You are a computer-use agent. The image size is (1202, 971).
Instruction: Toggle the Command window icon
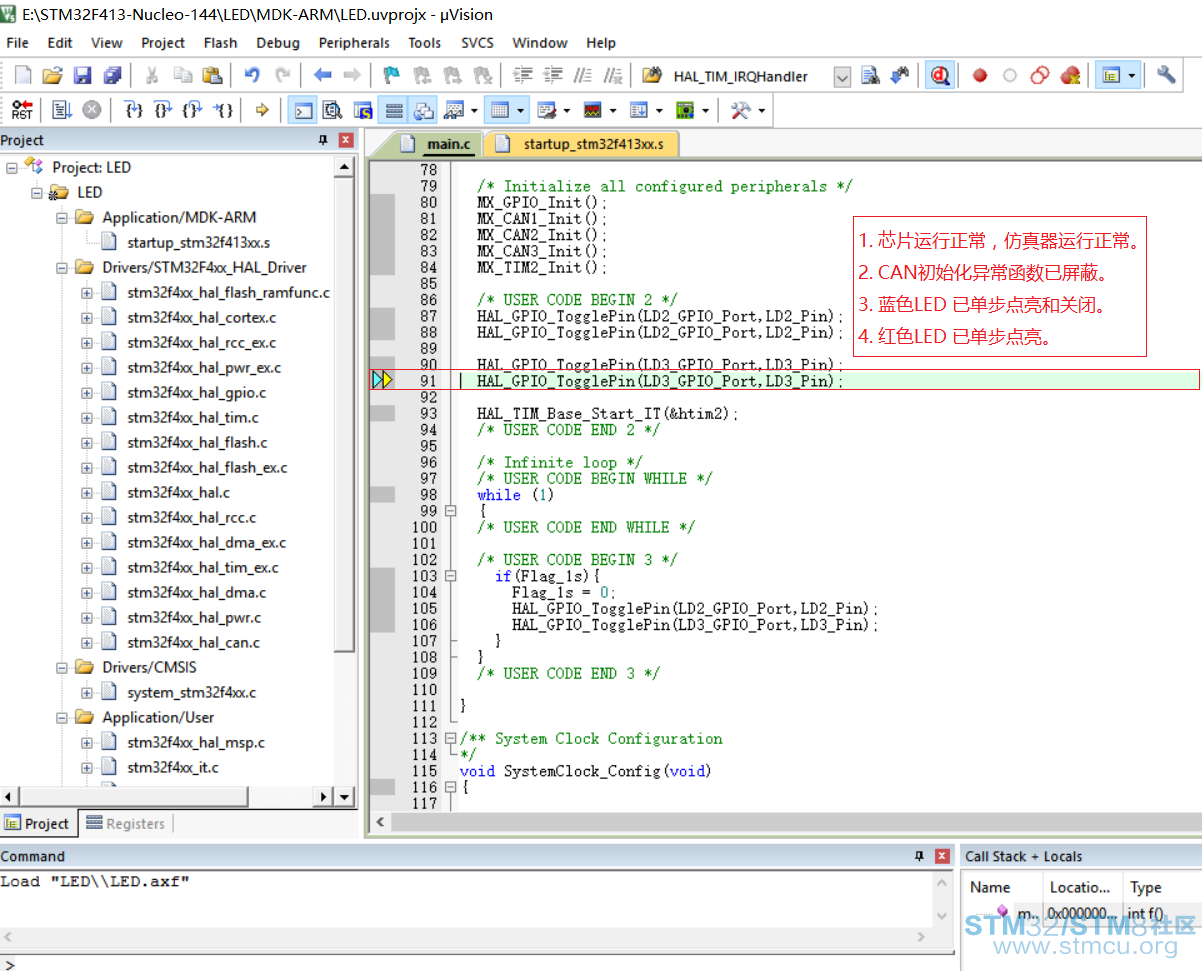(303, 110)
